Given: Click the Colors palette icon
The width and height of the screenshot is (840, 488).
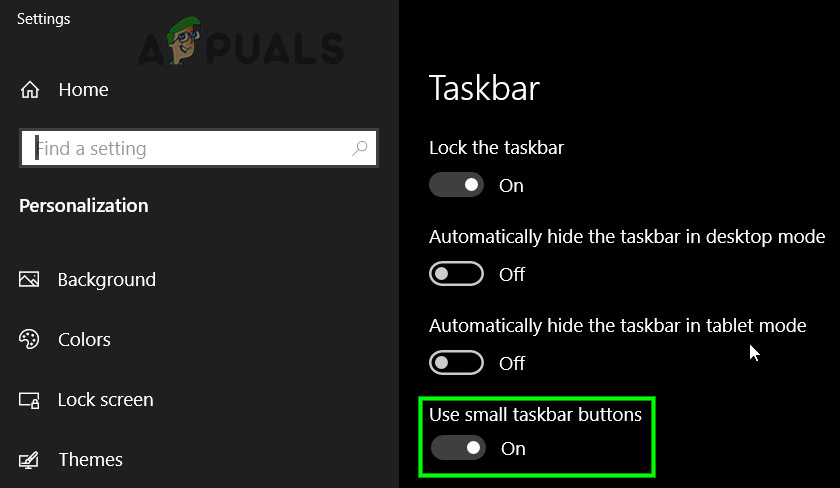Looking at the screenshot, I should (29, 340).
